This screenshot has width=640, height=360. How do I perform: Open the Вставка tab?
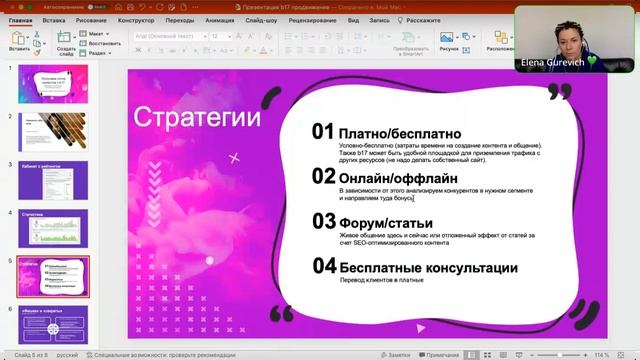(54, 20)
